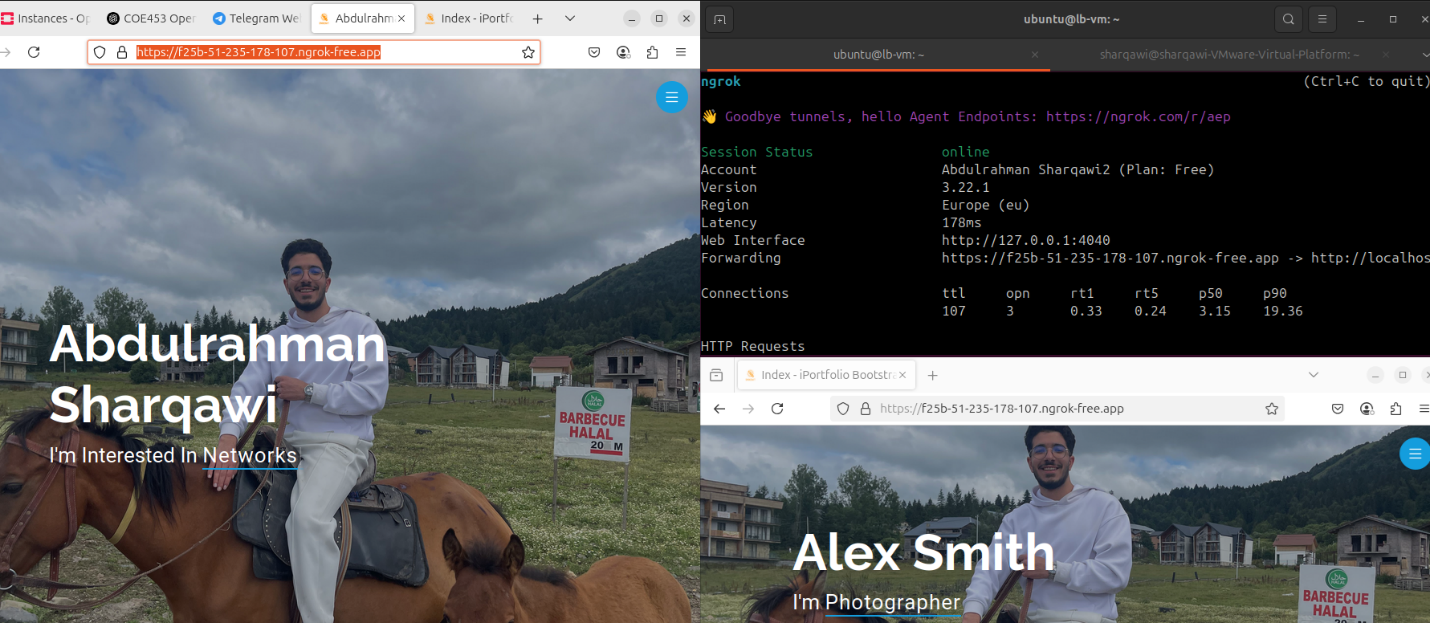Switch to the Telegram Web tab
The width and height of the screenshot is (1430, 623).
(255, 19)
